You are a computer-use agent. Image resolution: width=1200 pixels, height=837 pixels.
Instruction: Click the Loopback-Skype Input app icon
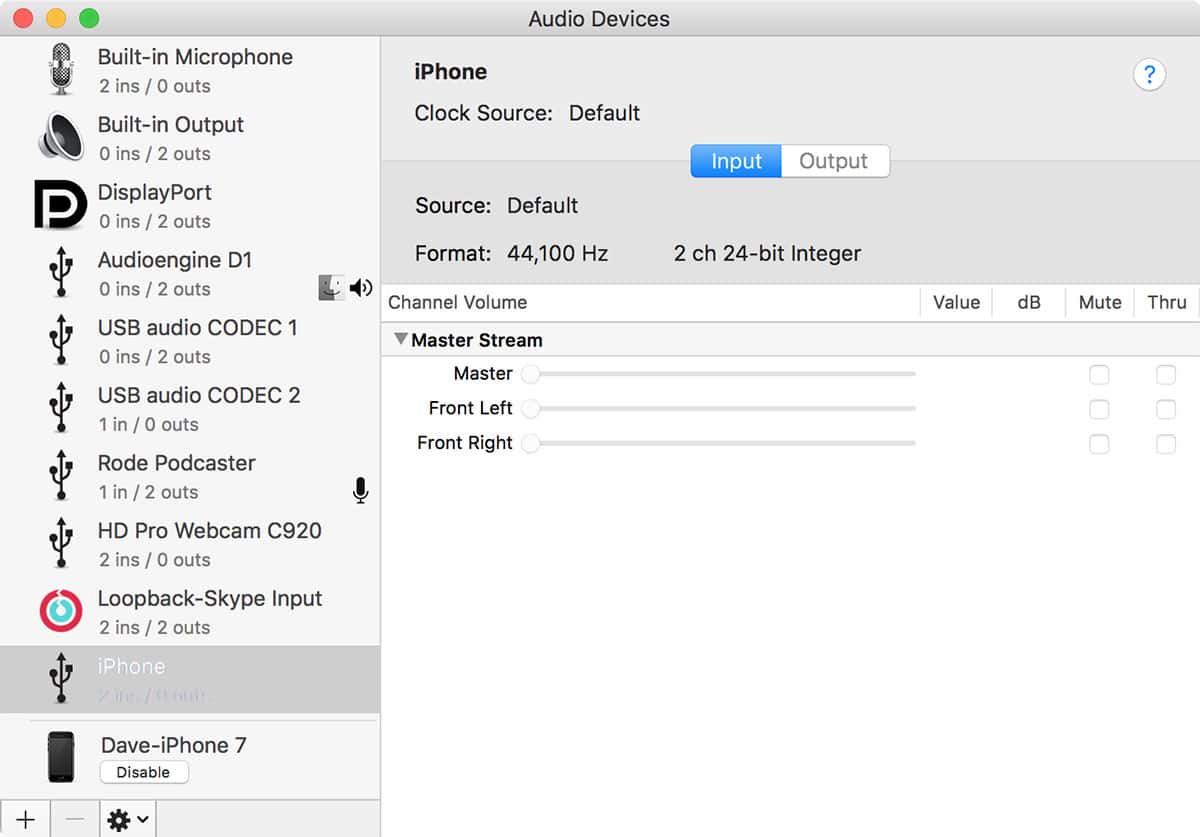click(x=61, y=611)
